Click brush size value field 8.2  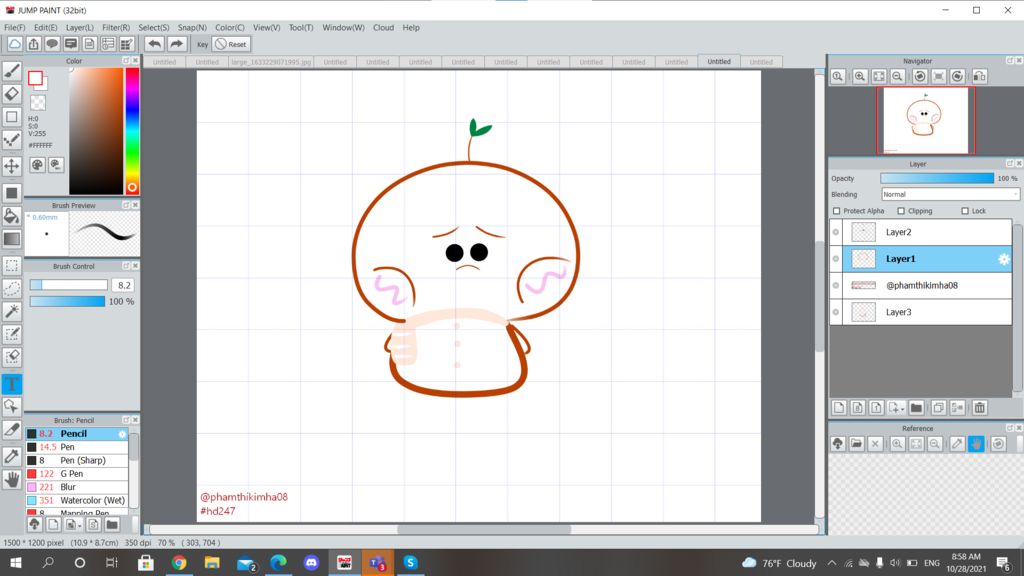tap(123, 285)
